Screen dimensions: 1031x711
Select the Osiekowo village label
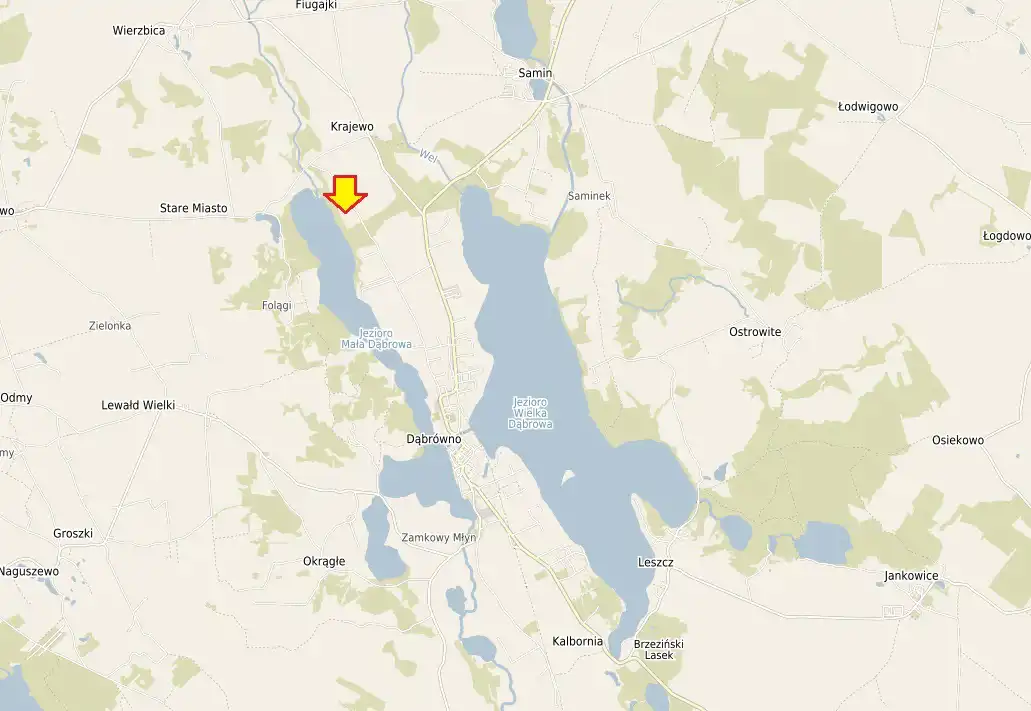coord(958,440)
